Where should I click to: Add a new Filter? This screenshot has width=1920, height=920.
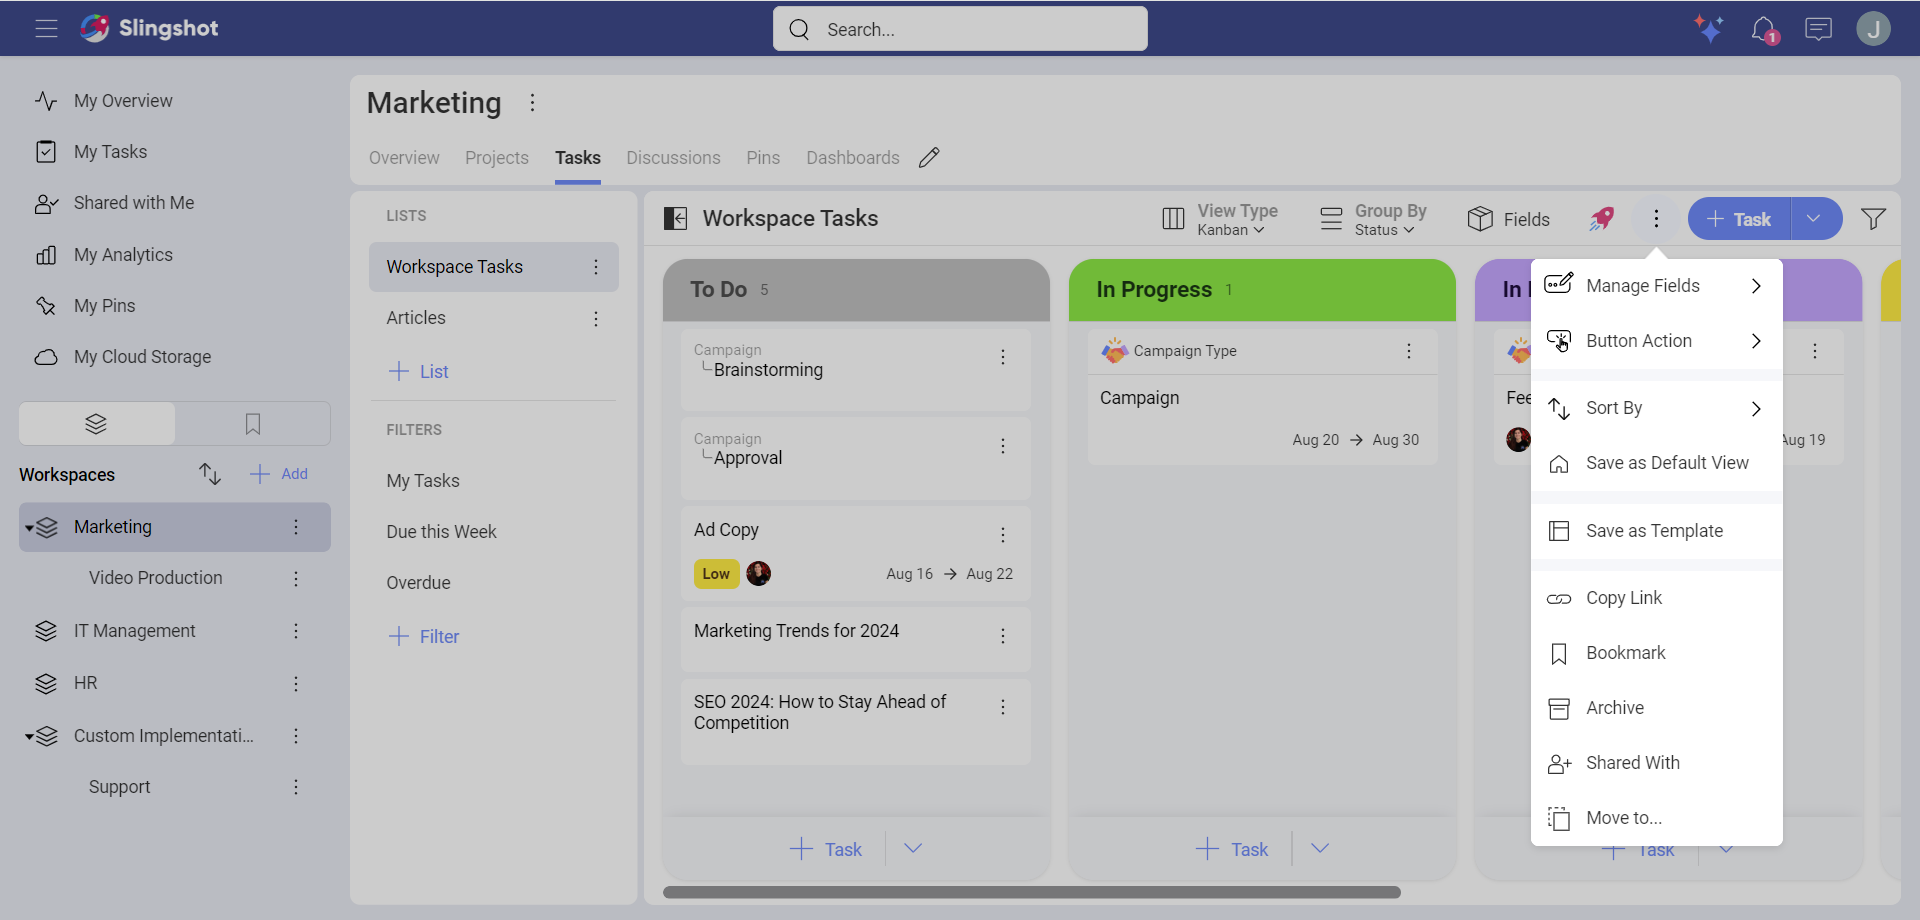click(x=423, y=636)
